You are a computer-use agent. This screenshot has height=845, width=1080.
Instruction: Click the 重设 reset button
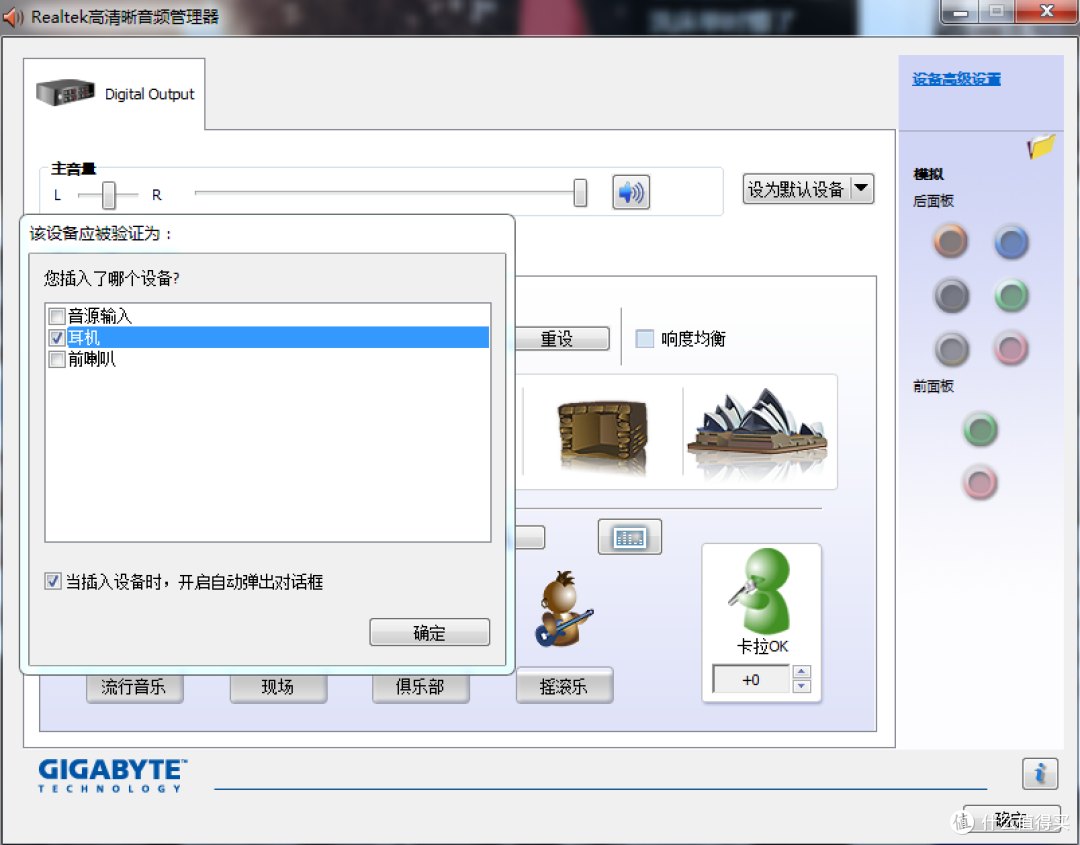(x=561, y=338)
